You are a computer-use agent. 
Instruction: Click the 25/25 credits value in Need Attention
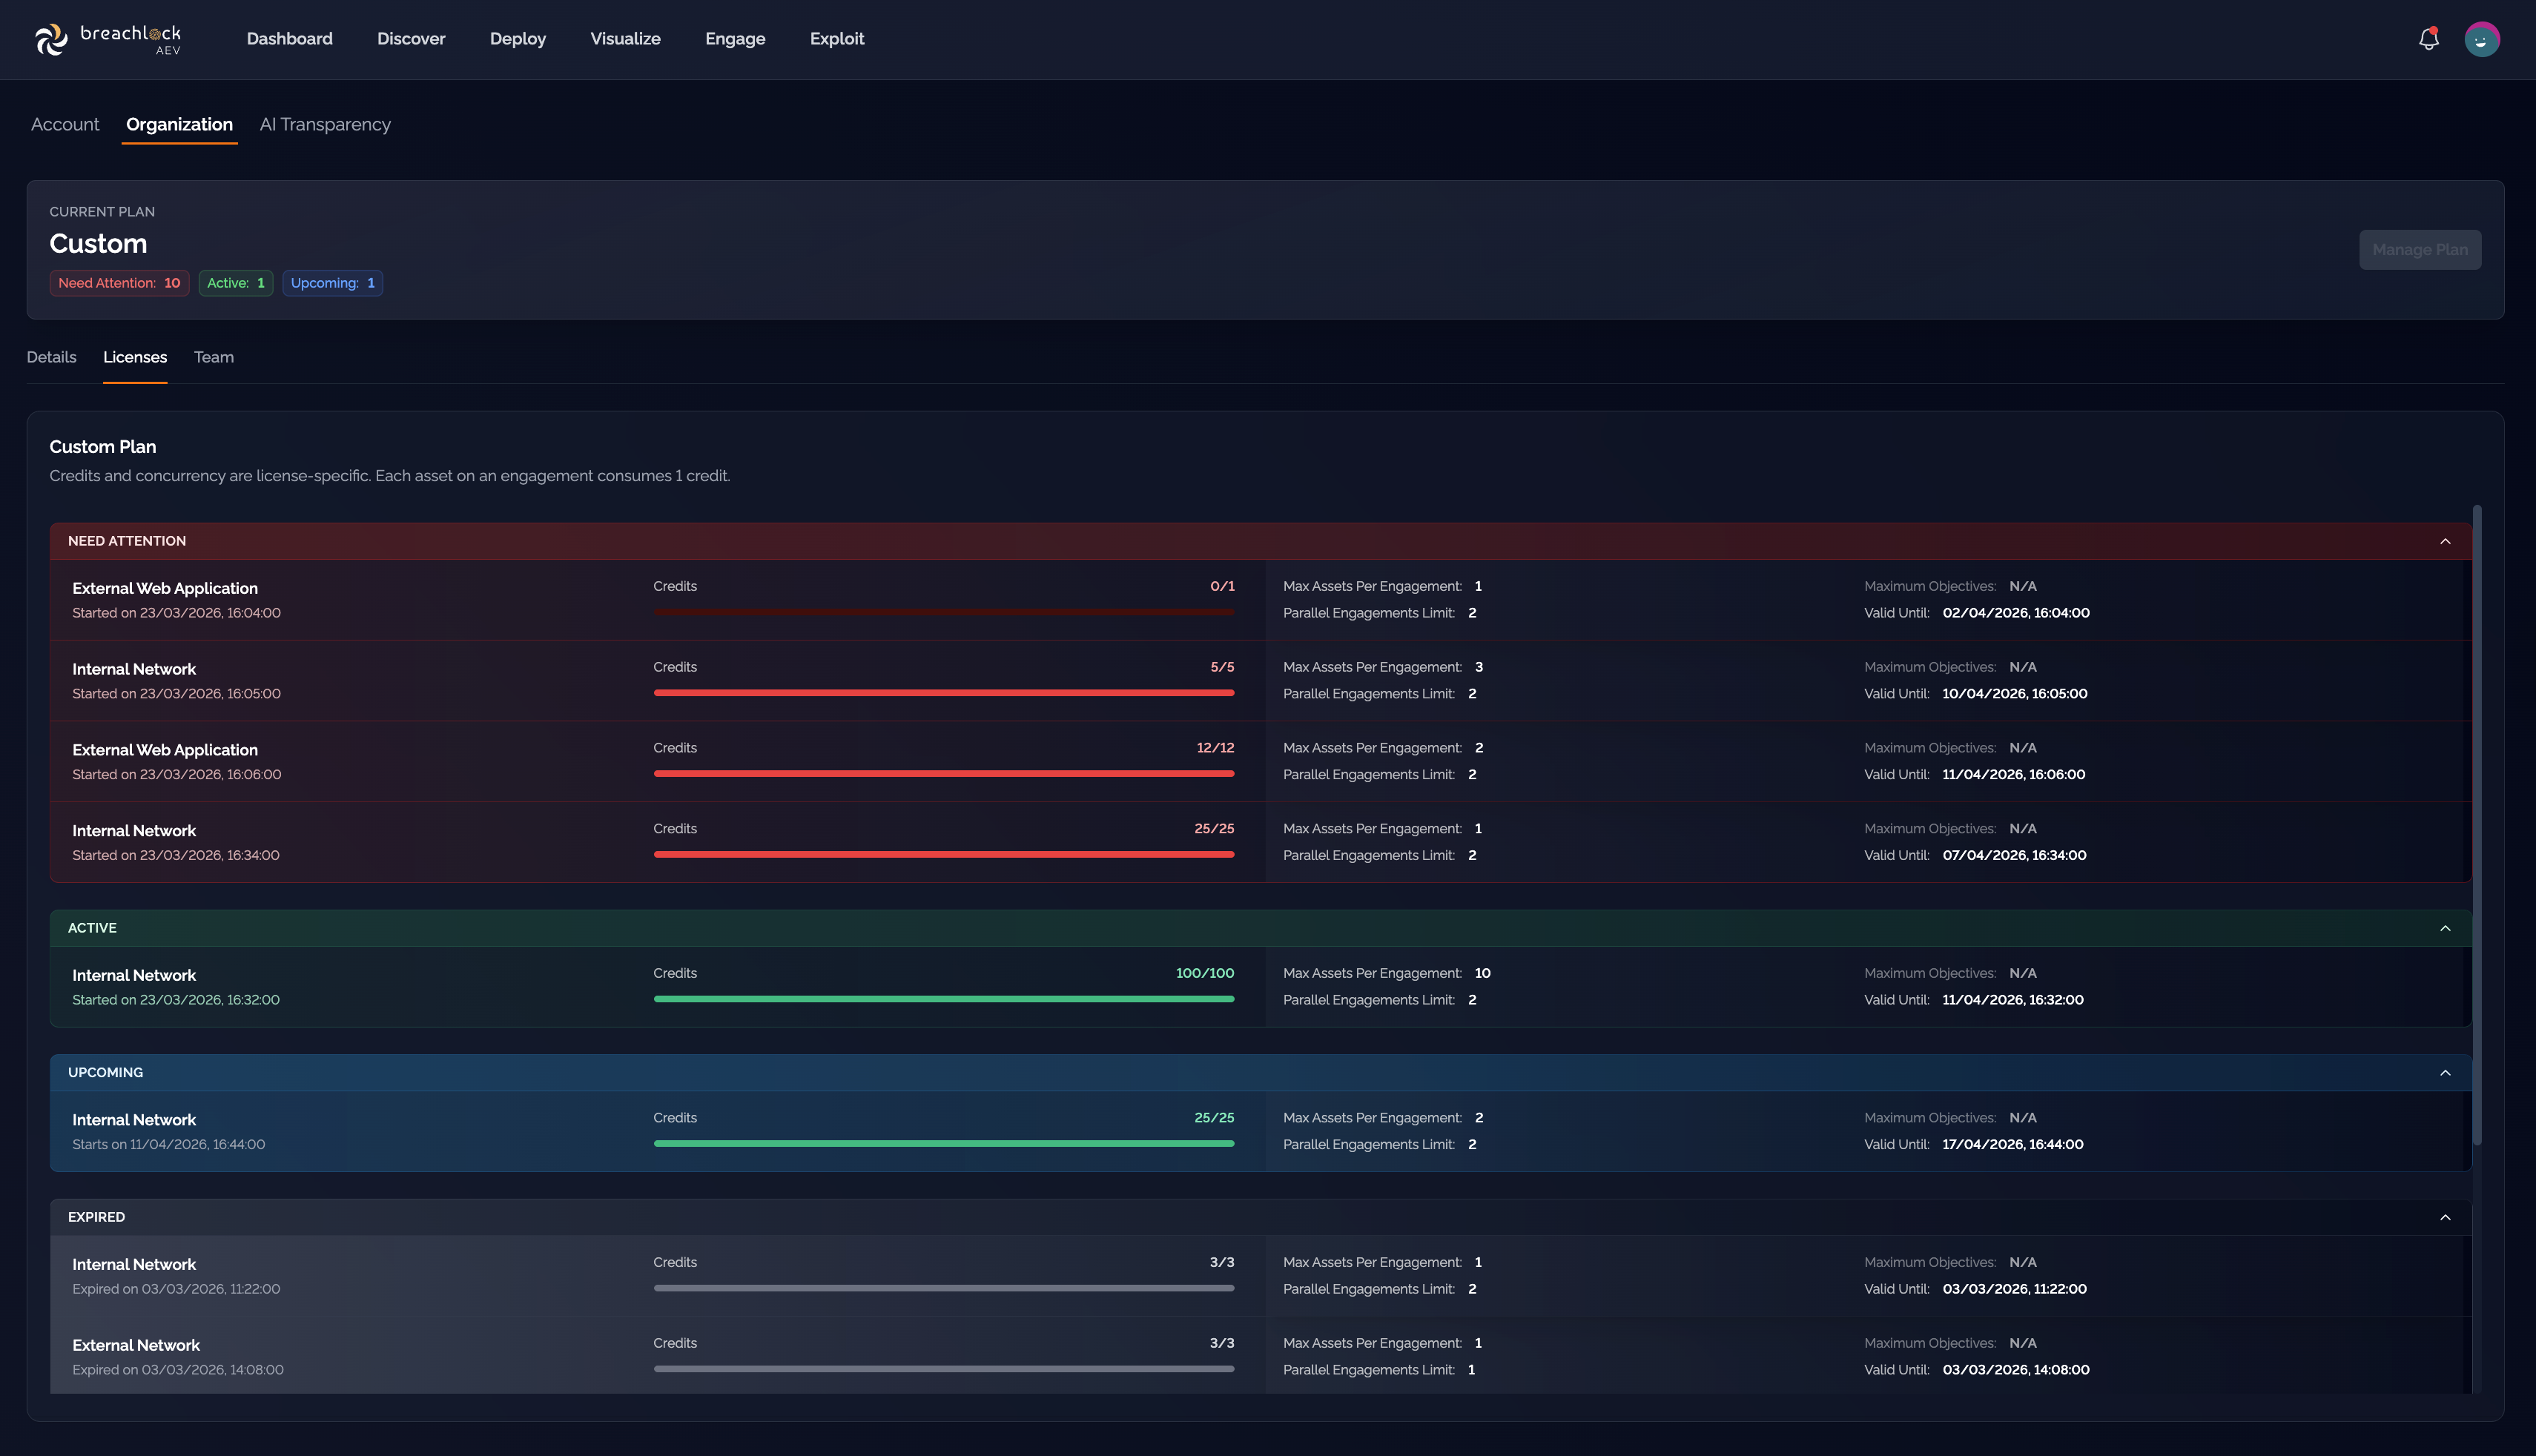coord(1214,829)
